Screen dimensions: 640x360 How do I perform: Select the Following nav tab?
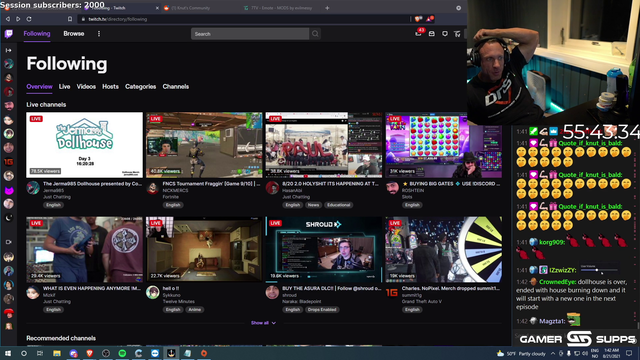[x=37, y=33]
